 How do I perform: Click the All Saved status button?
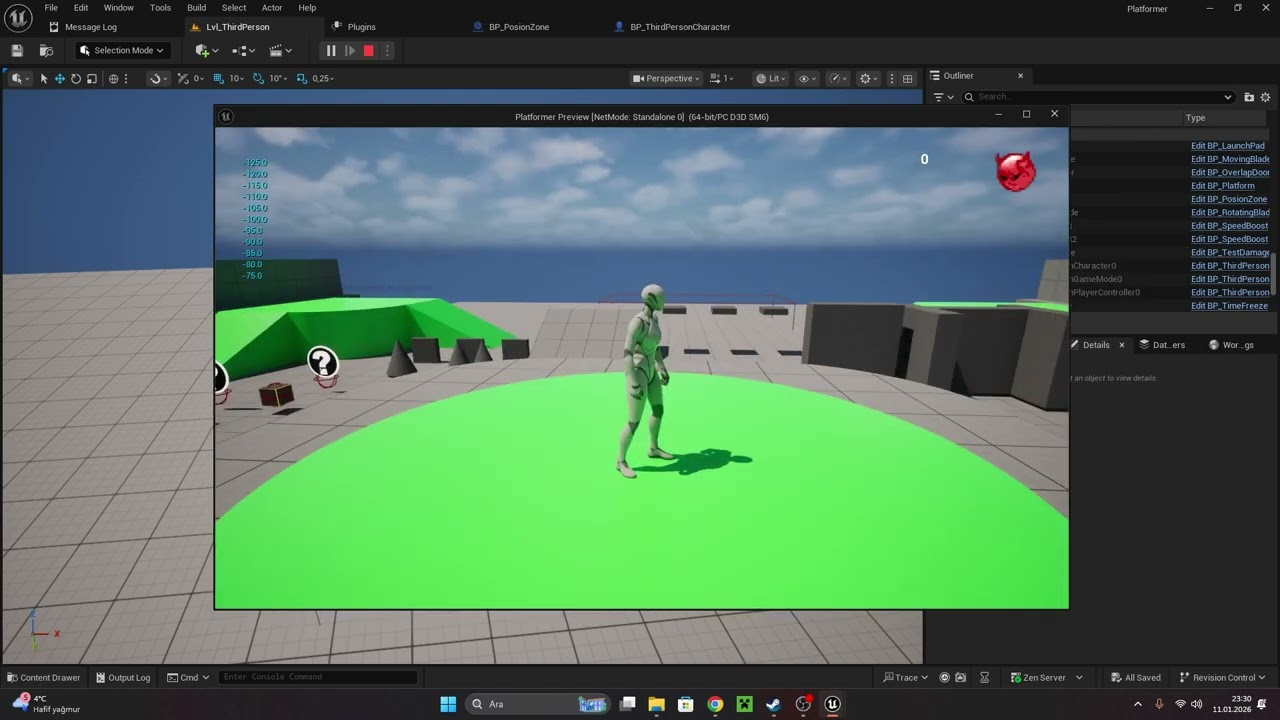point(1136,677)
